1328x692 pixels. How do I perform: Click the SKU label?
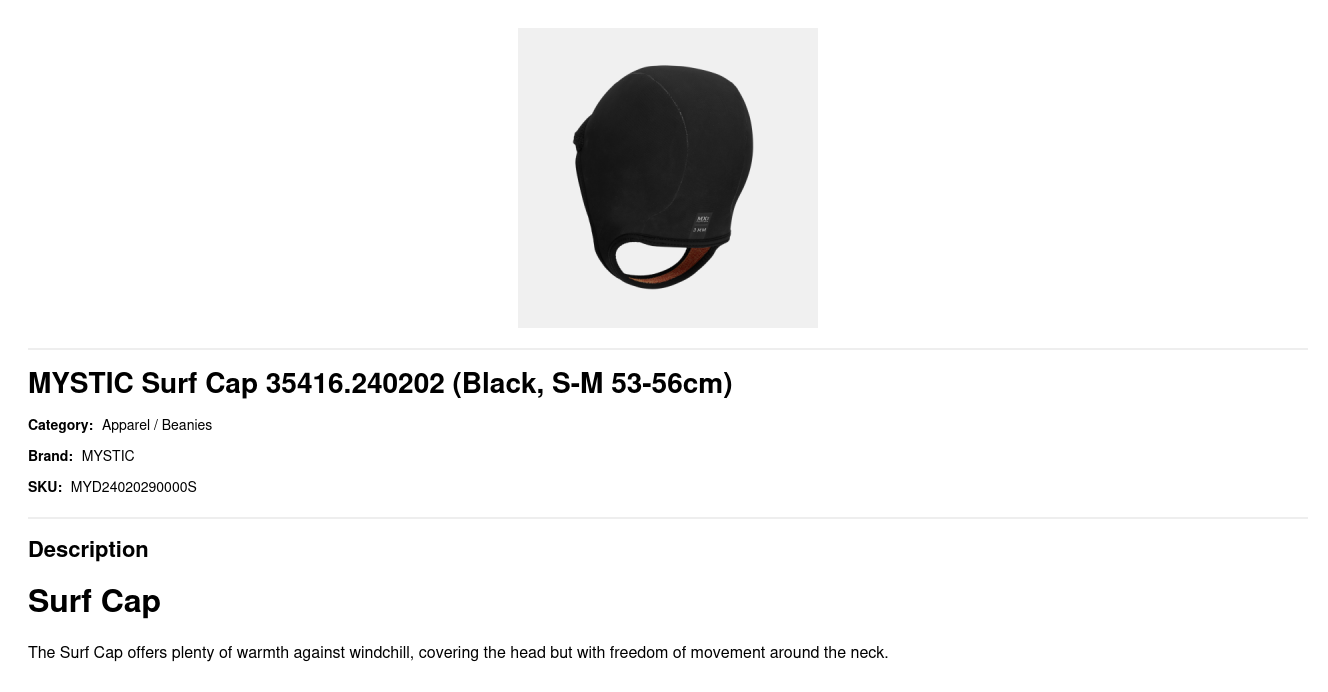[45, 487]
